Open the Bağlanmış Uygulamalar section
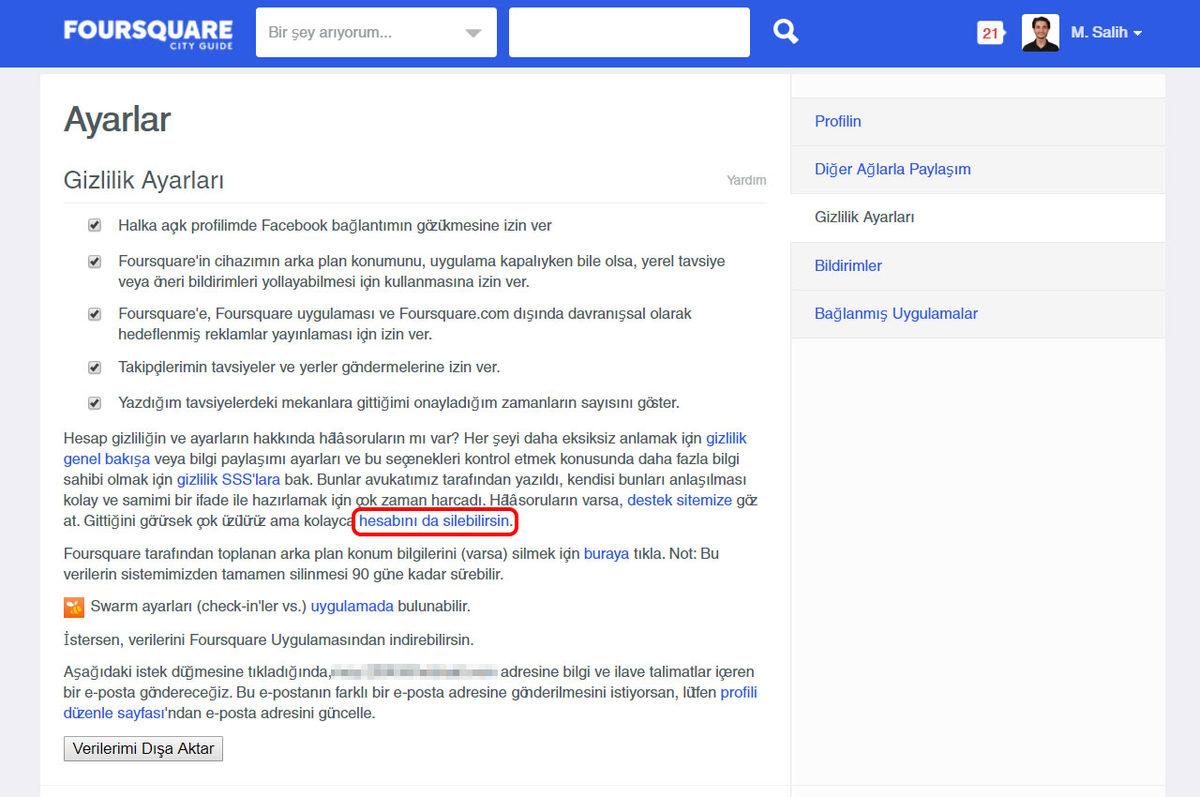 pyautogui.click(x=896, y=314)
